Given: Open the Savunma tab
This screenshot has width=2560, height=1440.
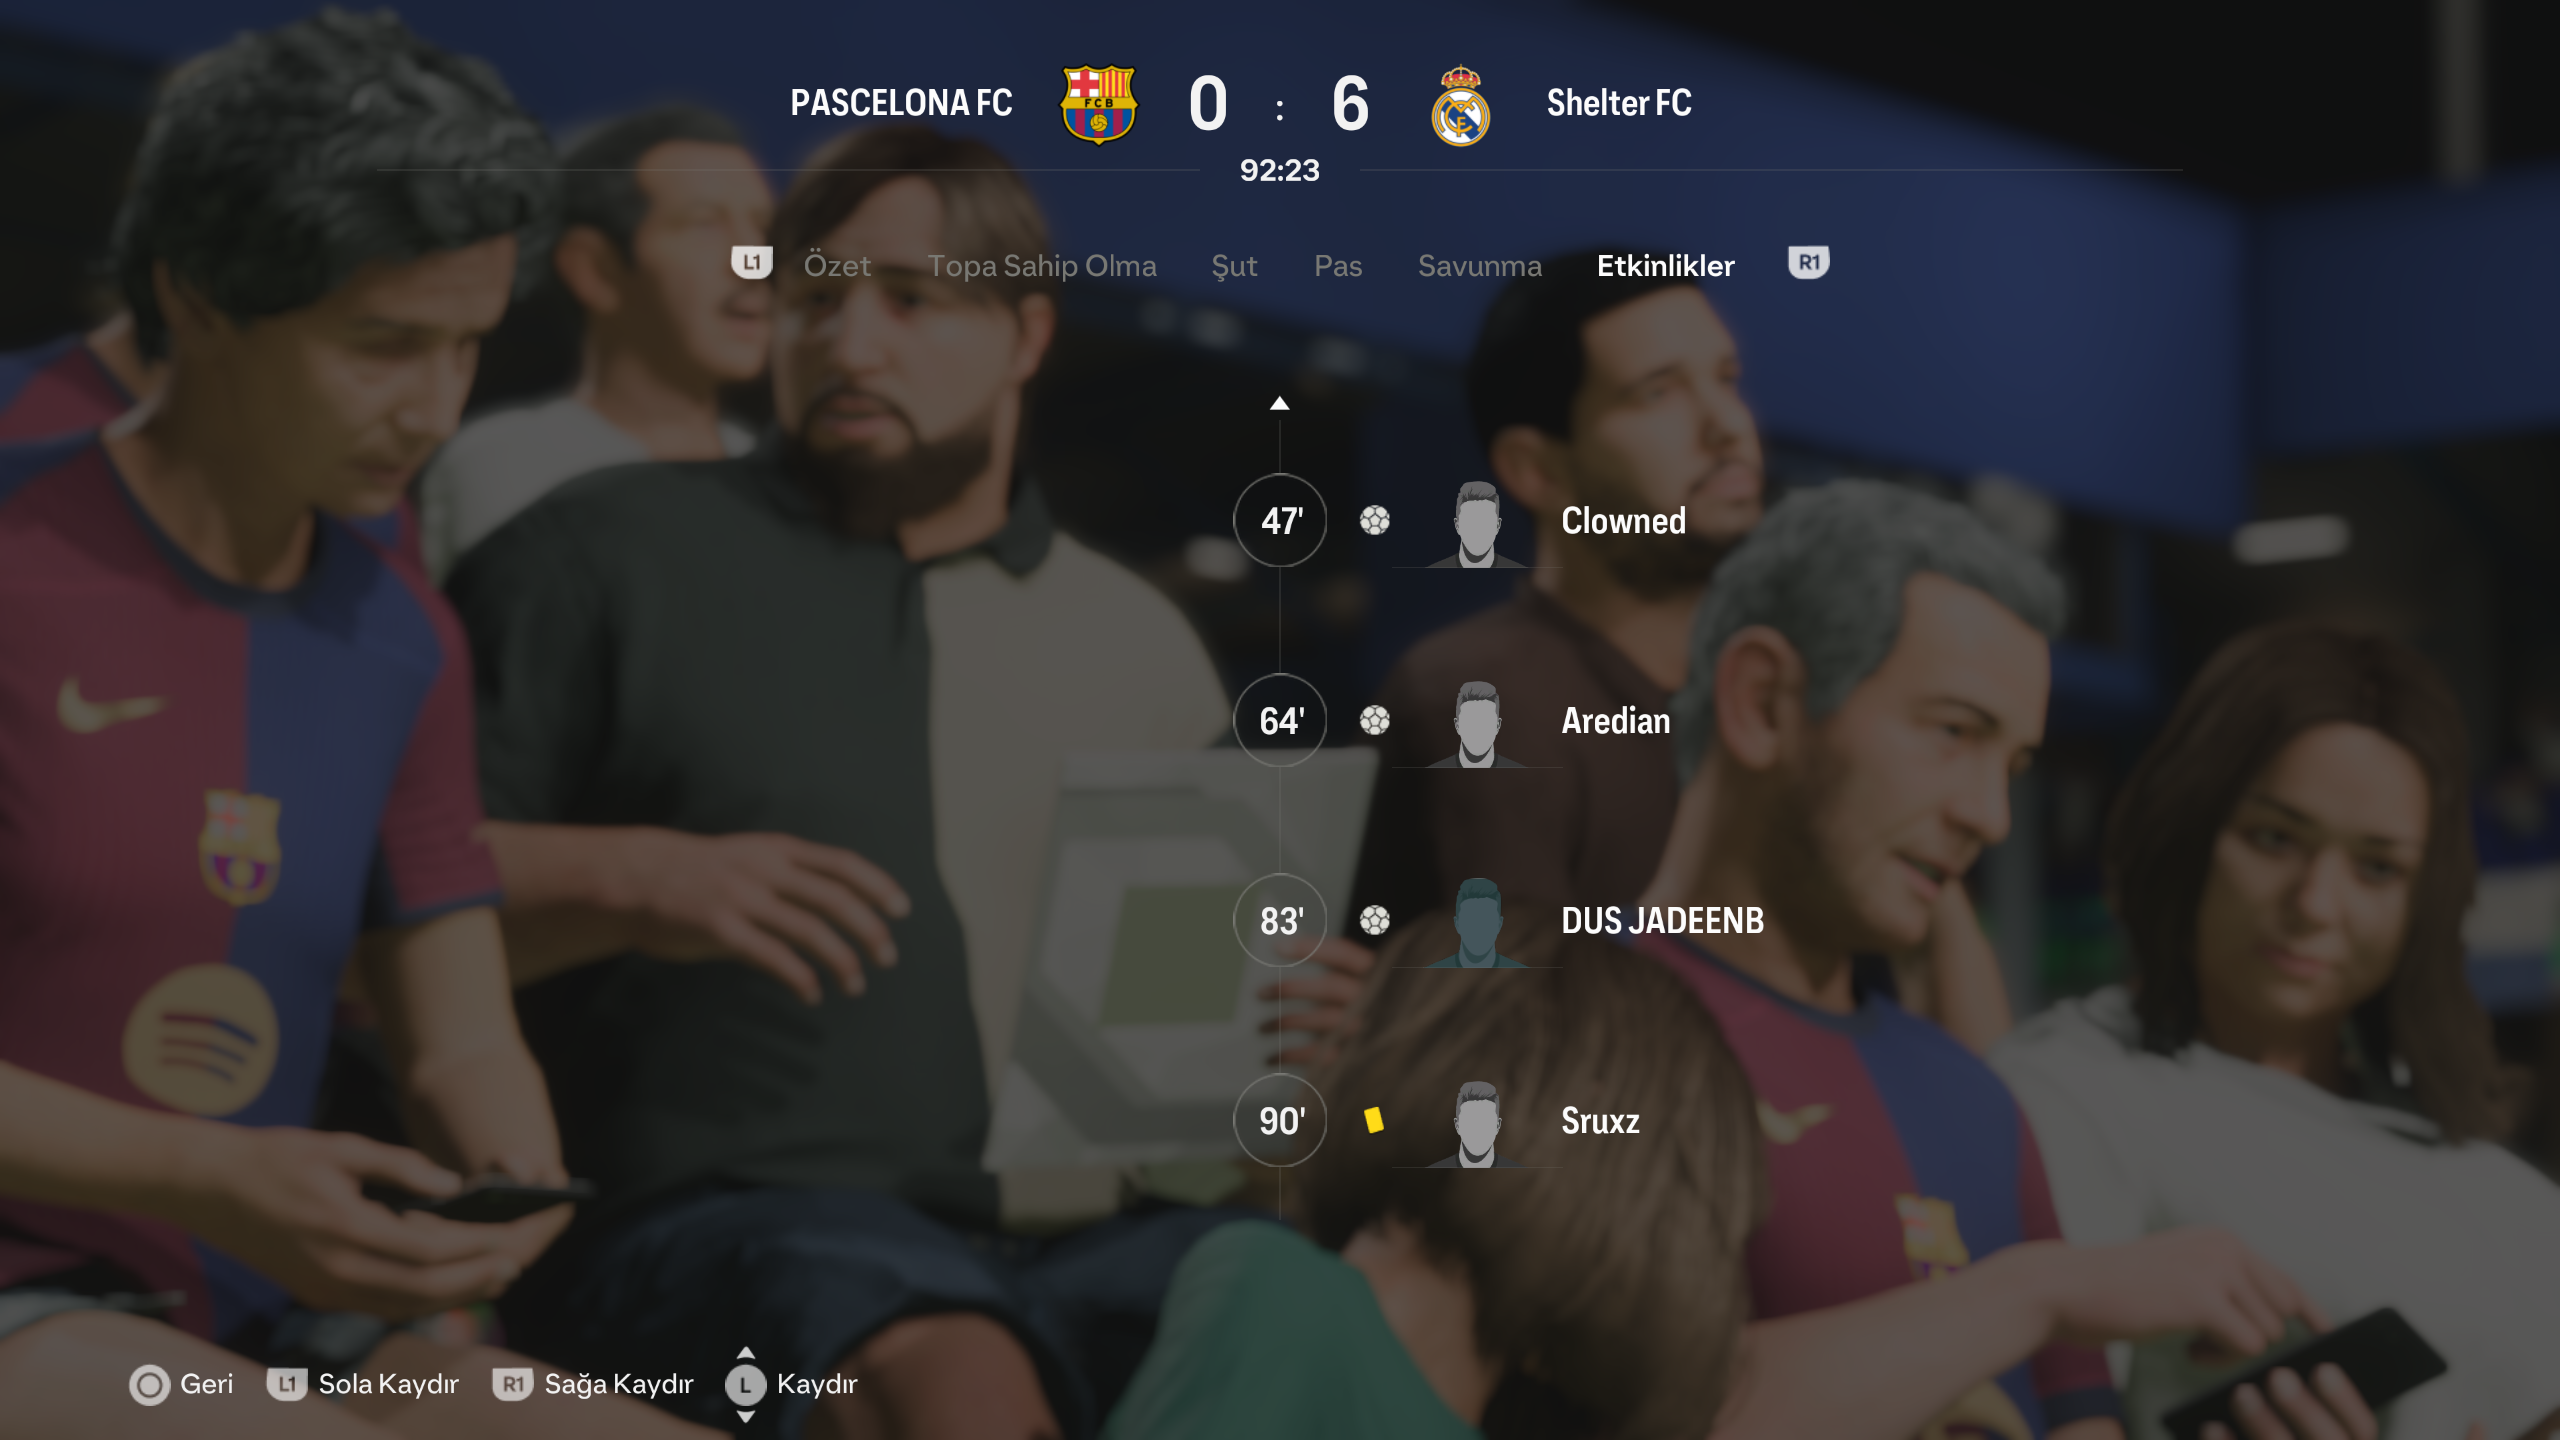Looking at the screenshot, I should pyautogui.click(x=1480, y=266).
